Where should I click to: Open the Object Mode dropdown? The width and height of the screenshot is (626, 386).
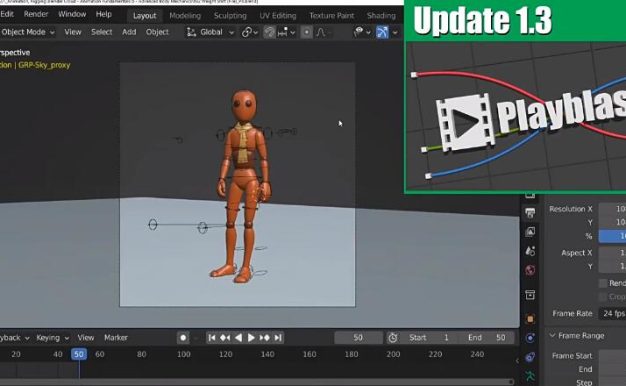pos(27,32)
